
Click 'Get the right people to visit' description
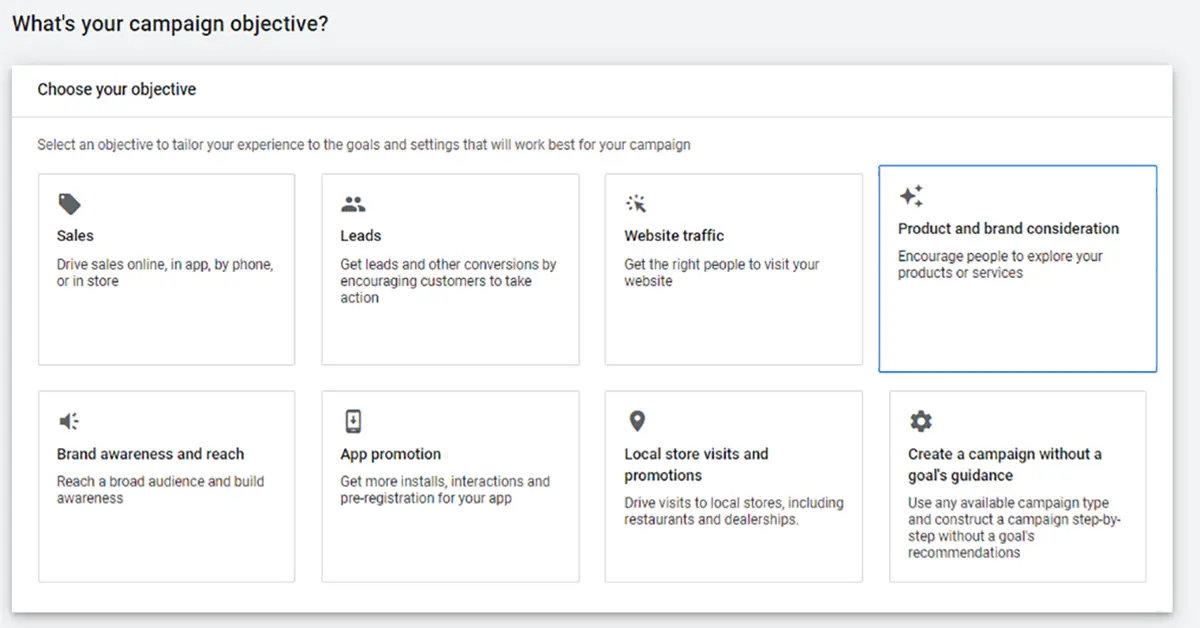[721, 273]
